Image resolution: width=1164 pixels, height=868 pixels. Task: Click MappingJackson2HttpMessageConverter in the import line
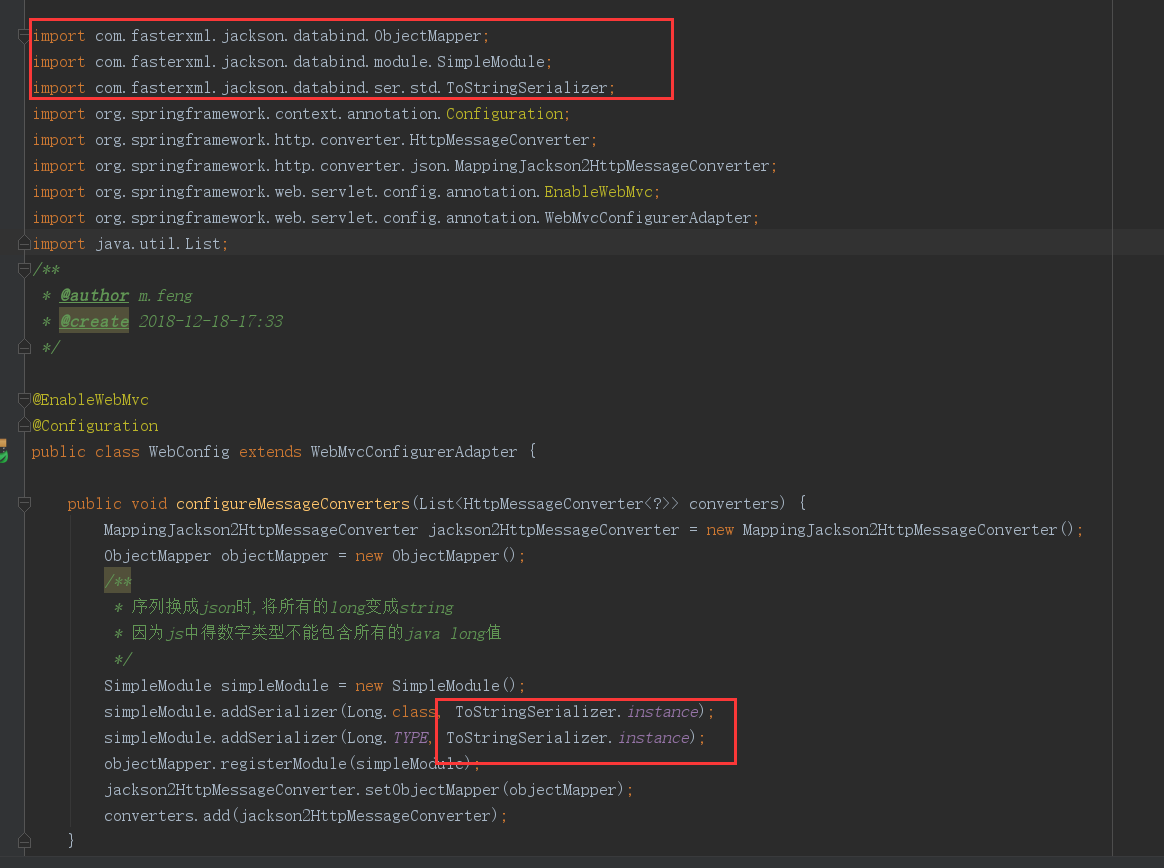[612, 166]
